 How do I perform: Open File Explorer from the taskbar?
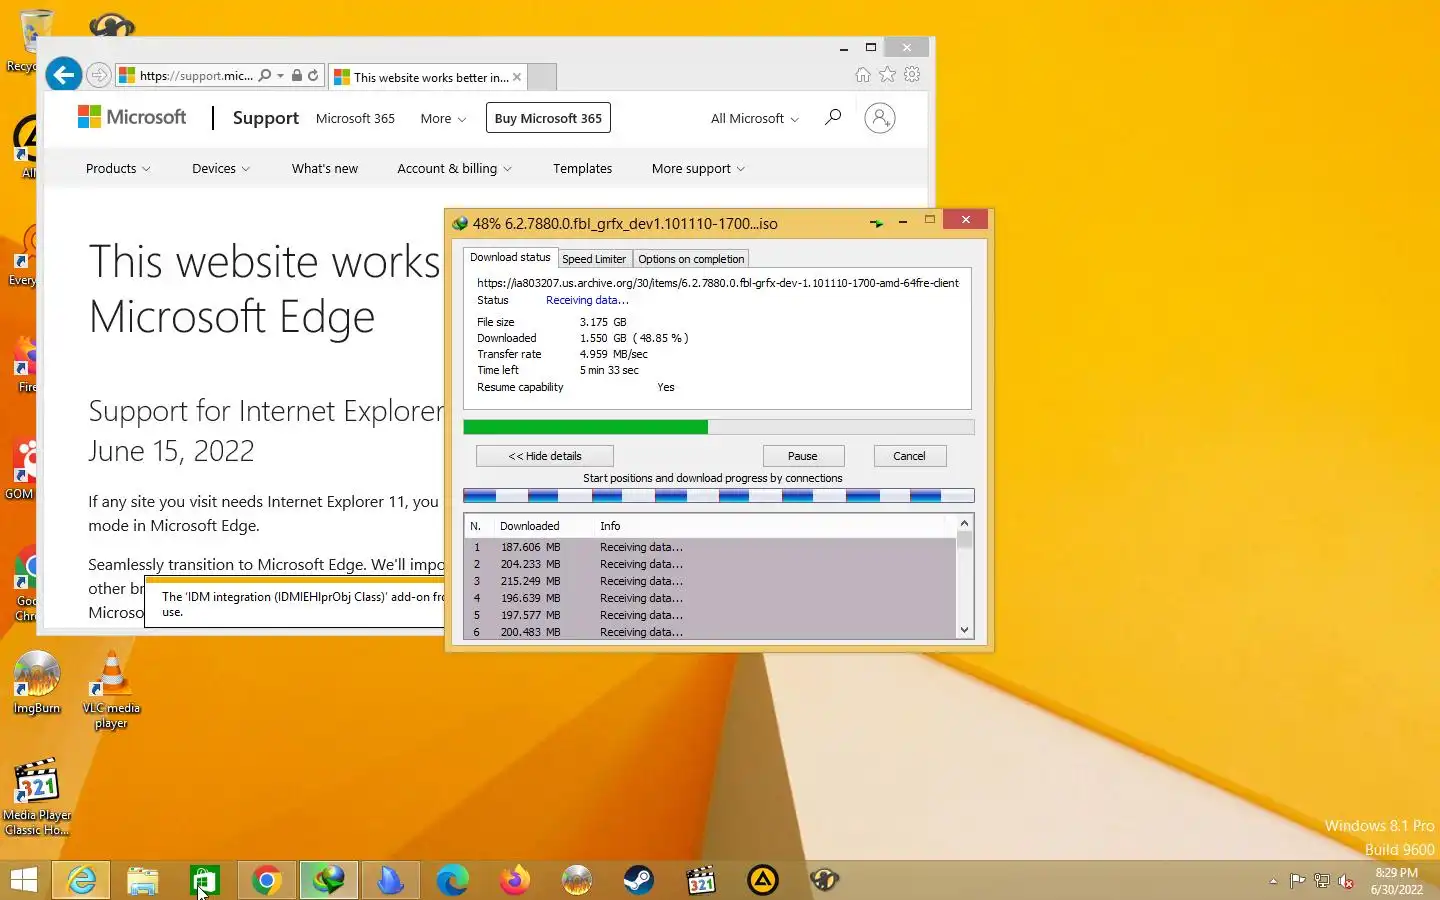point(142,880)
